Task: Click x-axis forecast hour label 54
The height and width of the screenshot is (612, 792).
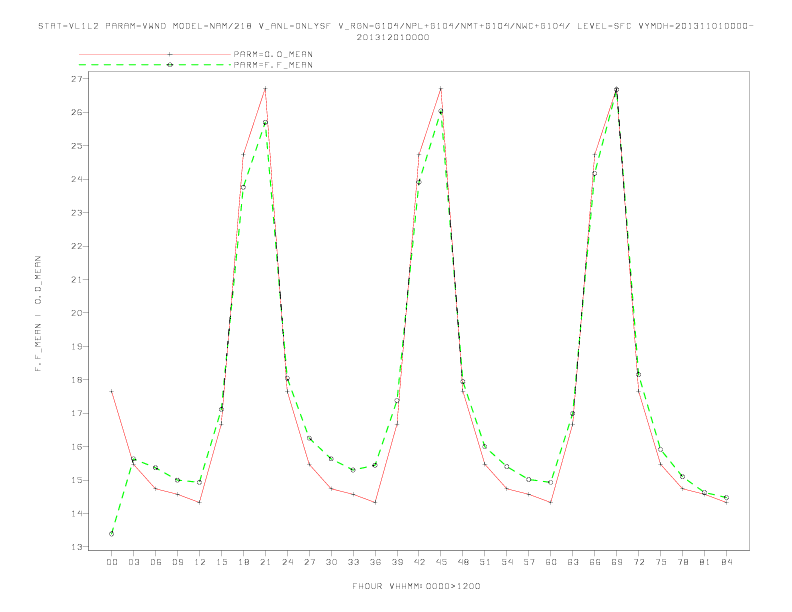Action: 507,562
